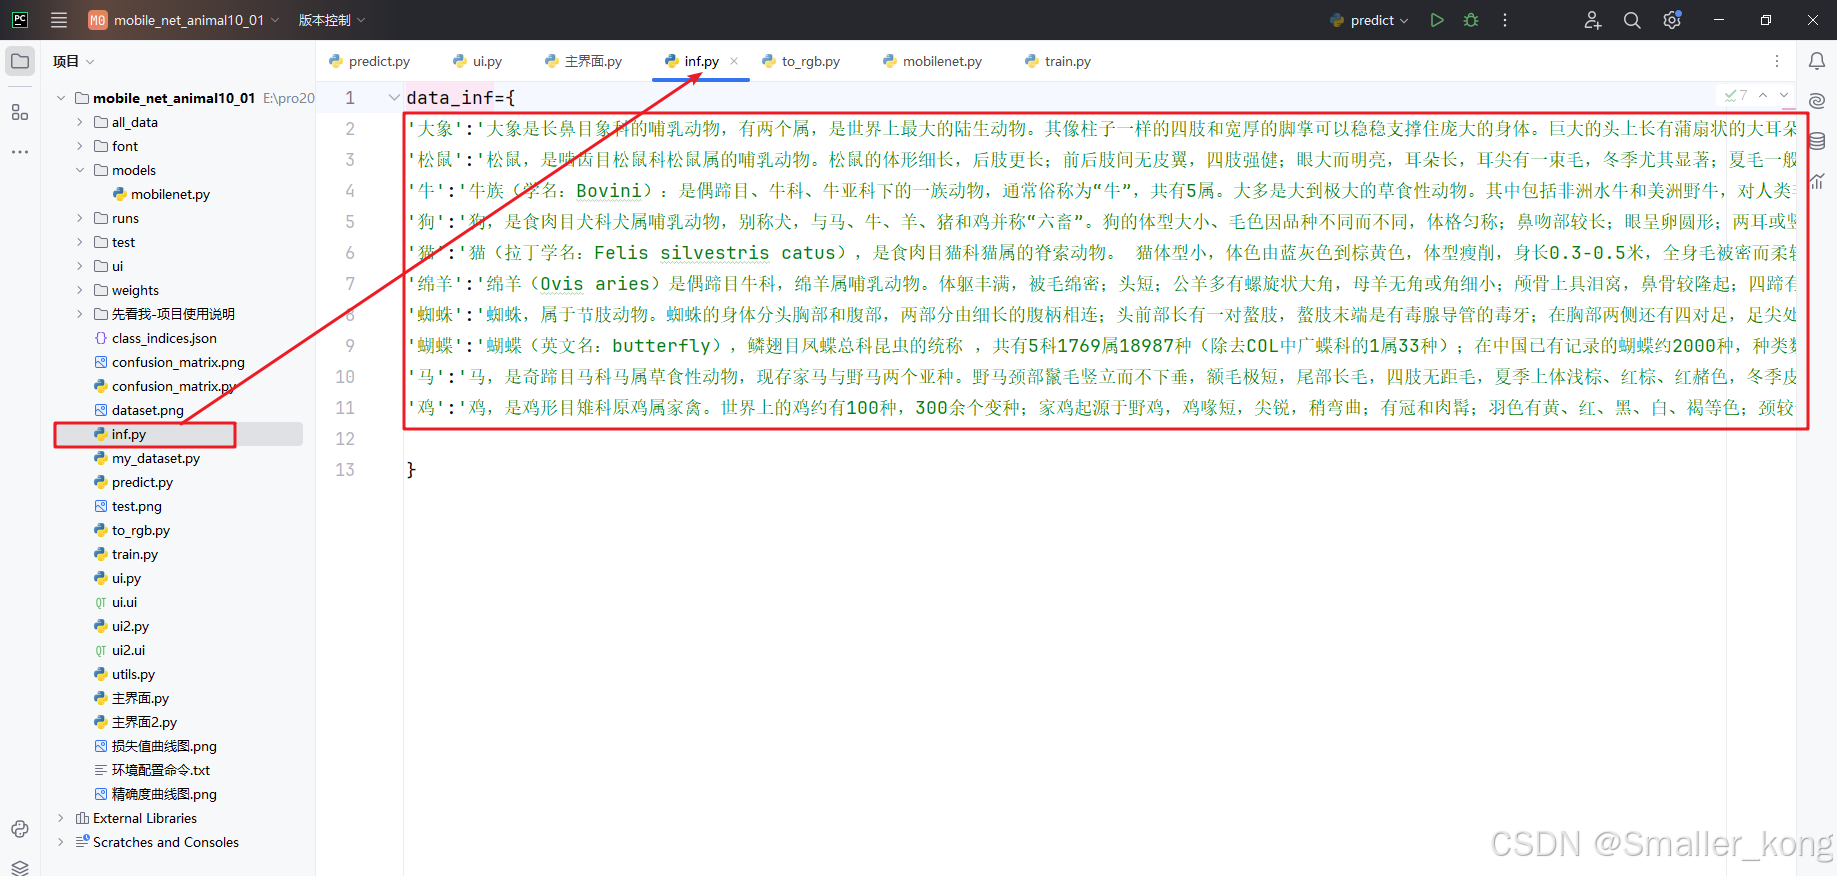Viewport: 1837px width, 876px height.
Task: Open editor tabs options menu
Action: (x=1777, y=61)
